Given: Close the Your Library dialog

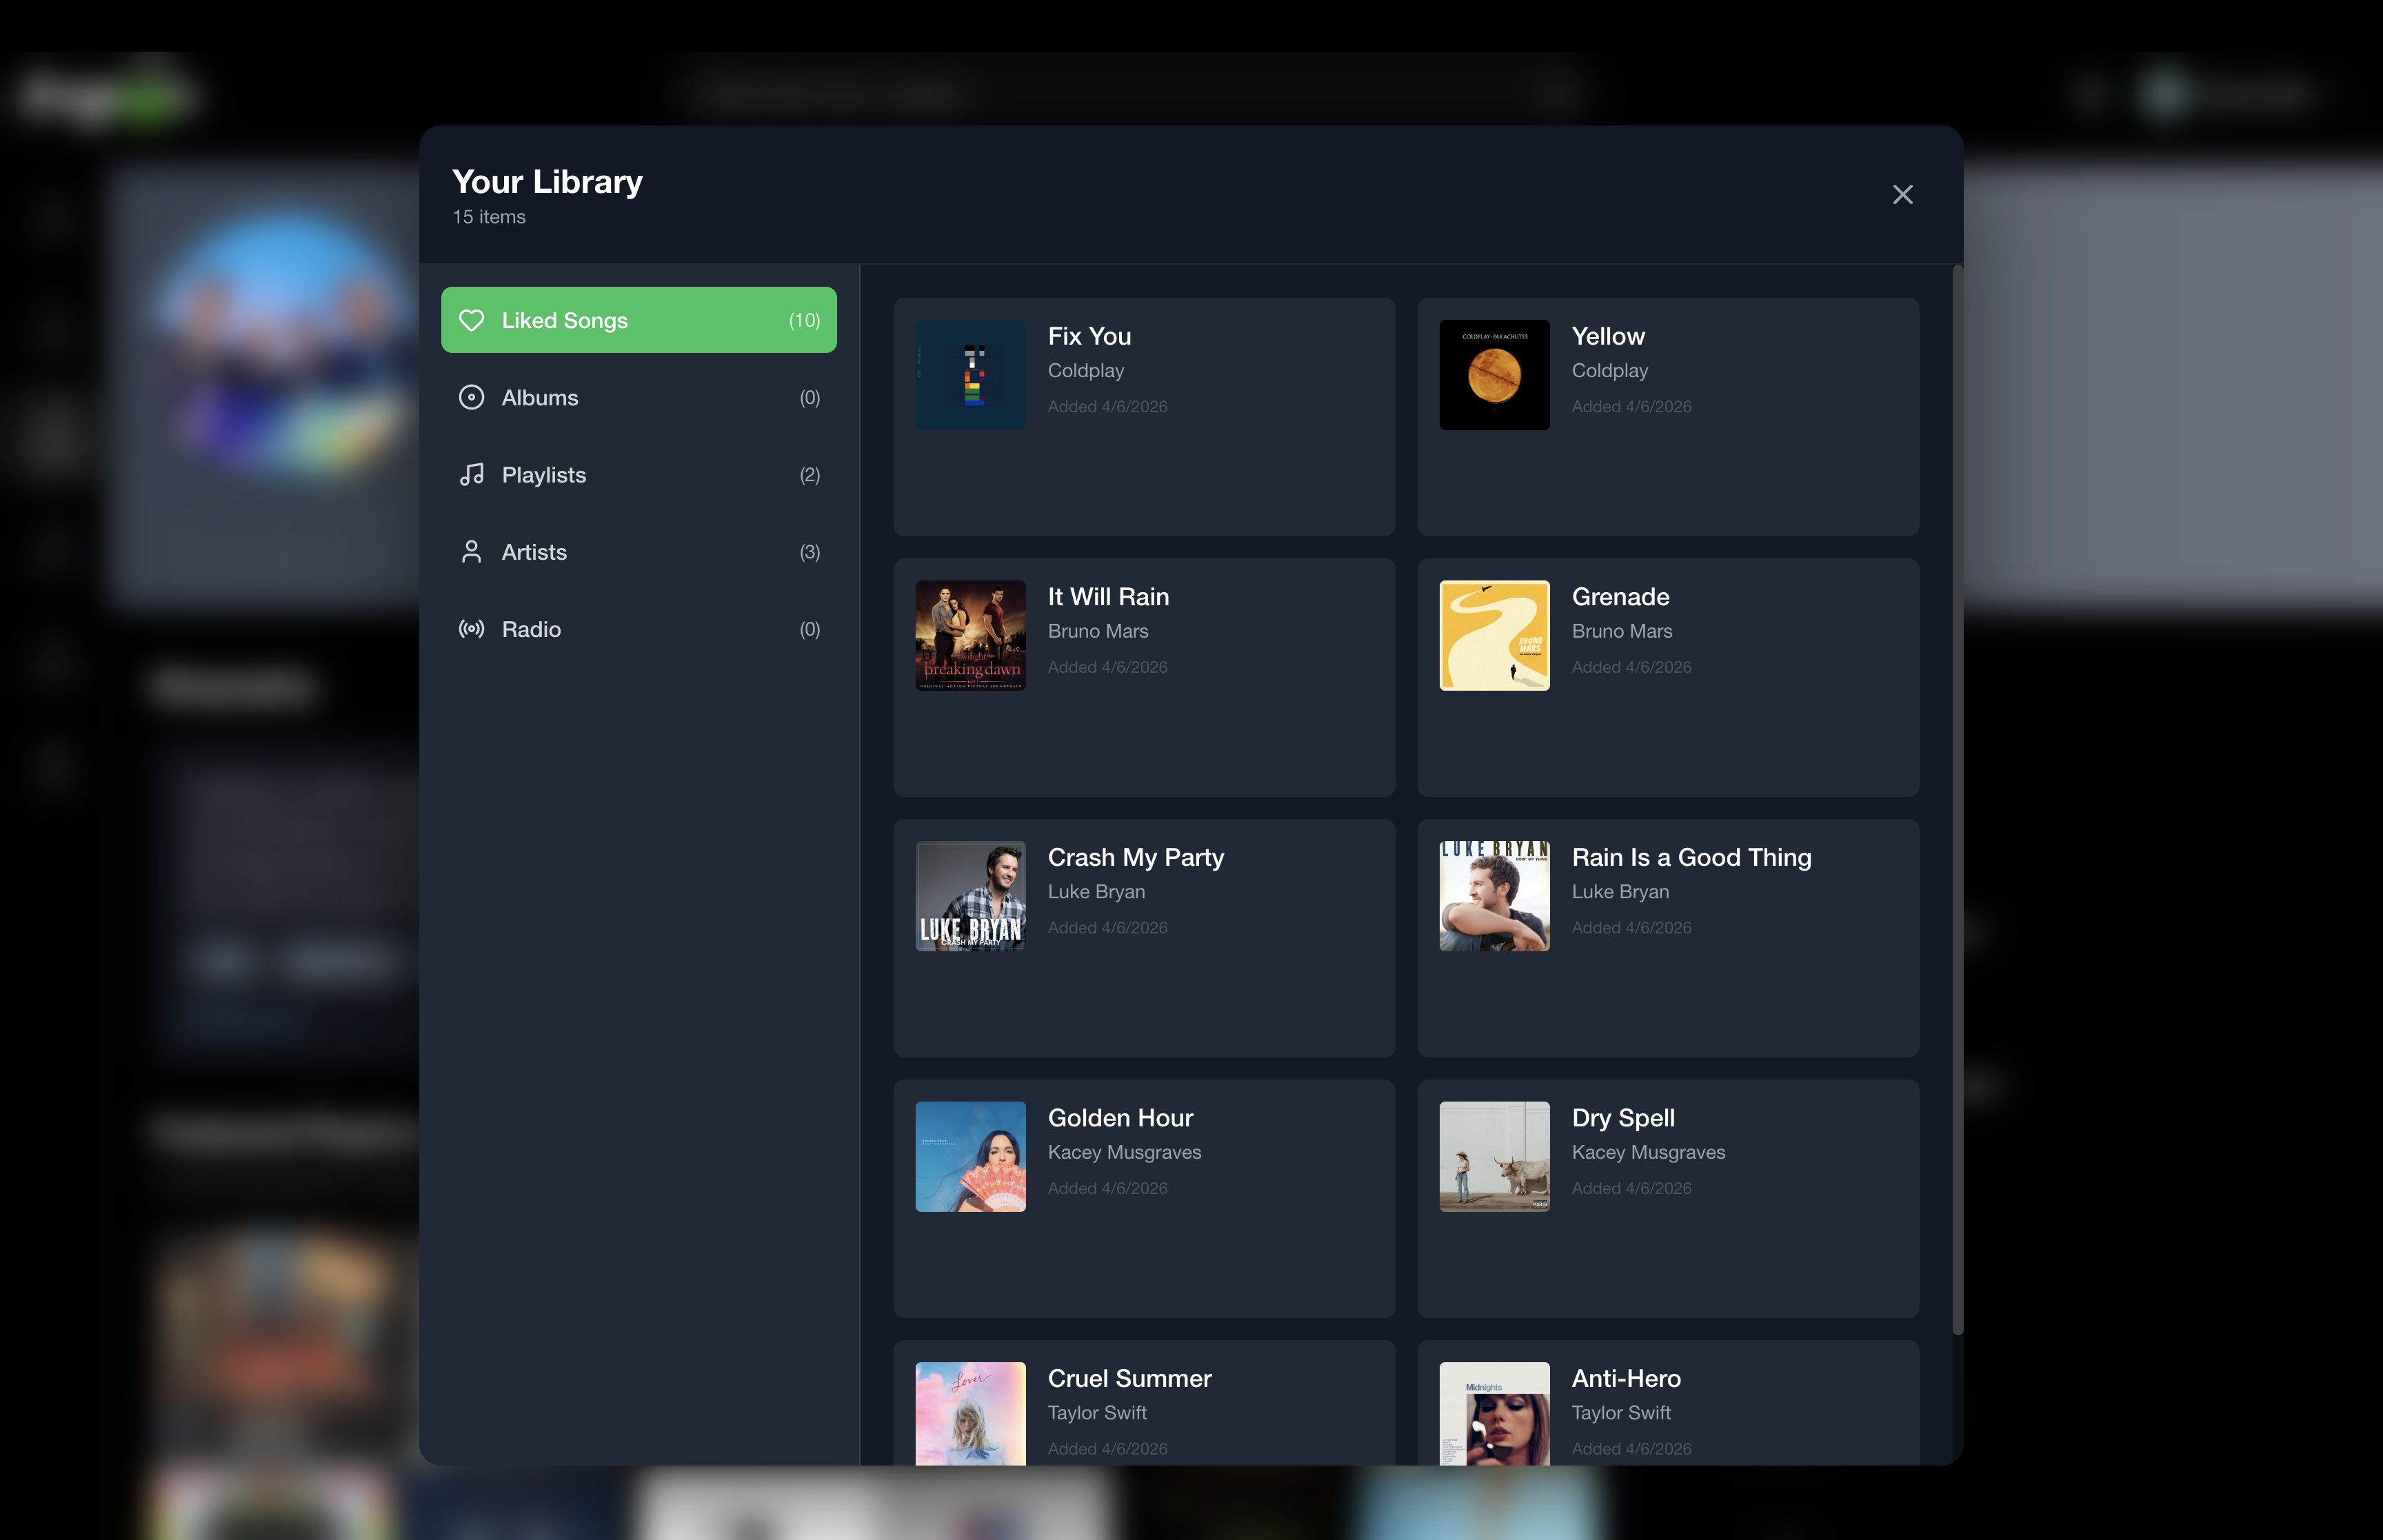Looking at the screenshot, I should pyautogui.click(x=1902, y=195).
